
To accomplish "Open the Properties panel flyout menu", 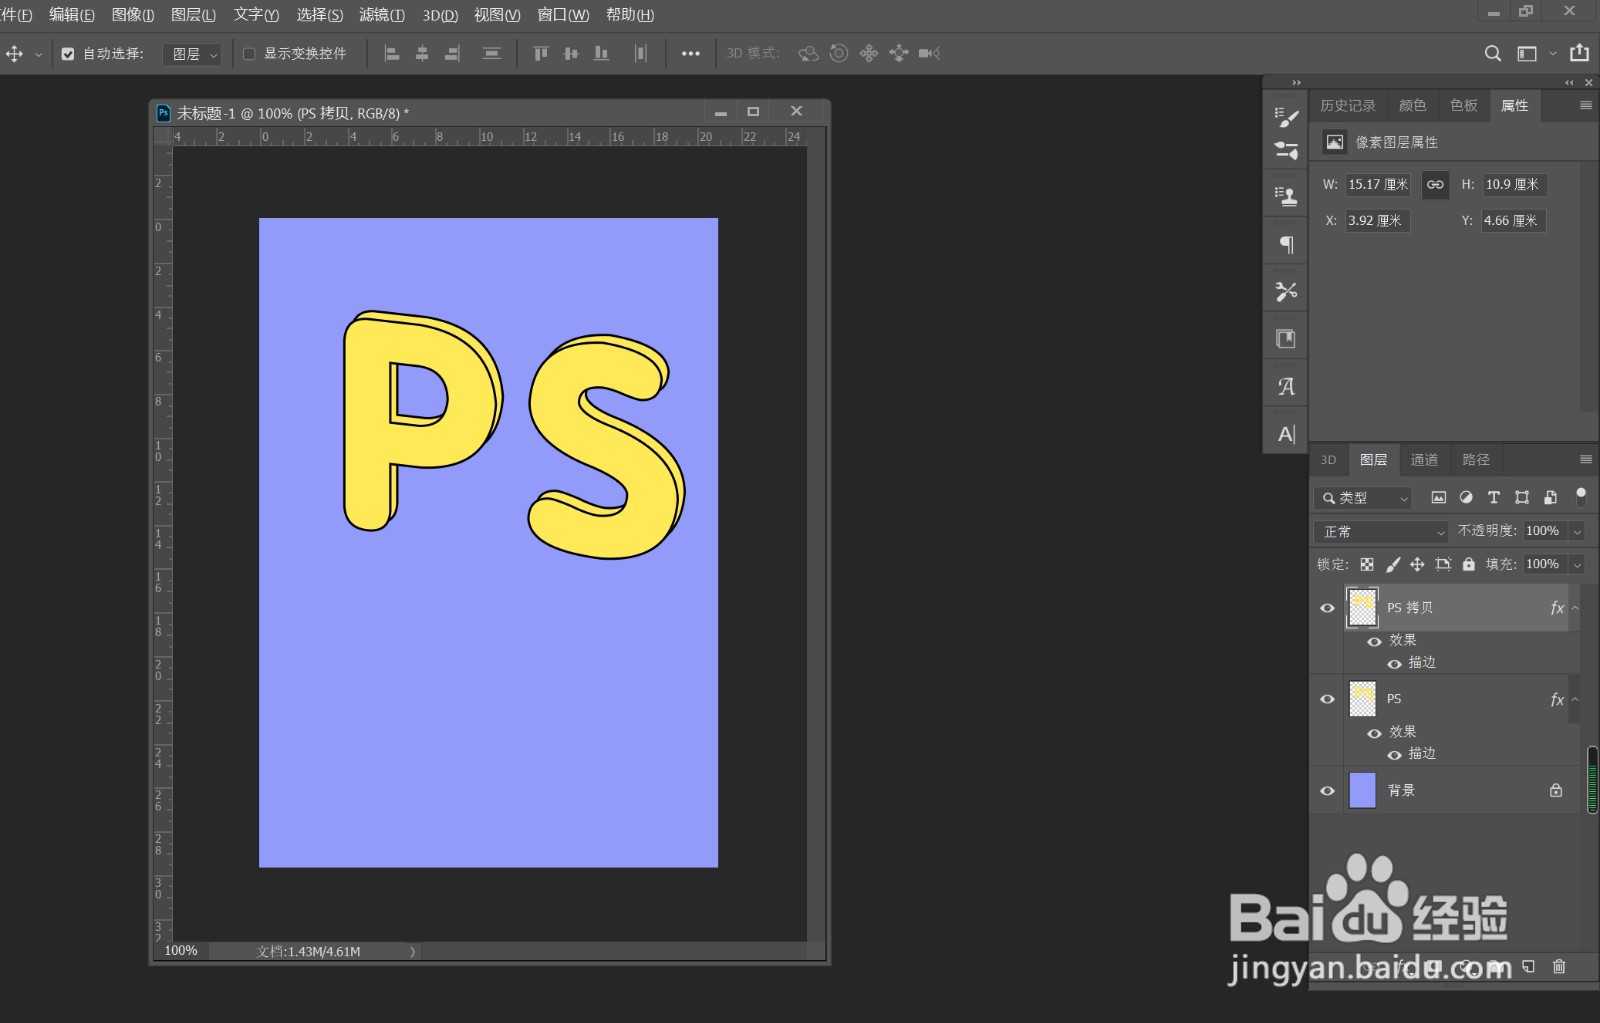I will point(1586,105).
